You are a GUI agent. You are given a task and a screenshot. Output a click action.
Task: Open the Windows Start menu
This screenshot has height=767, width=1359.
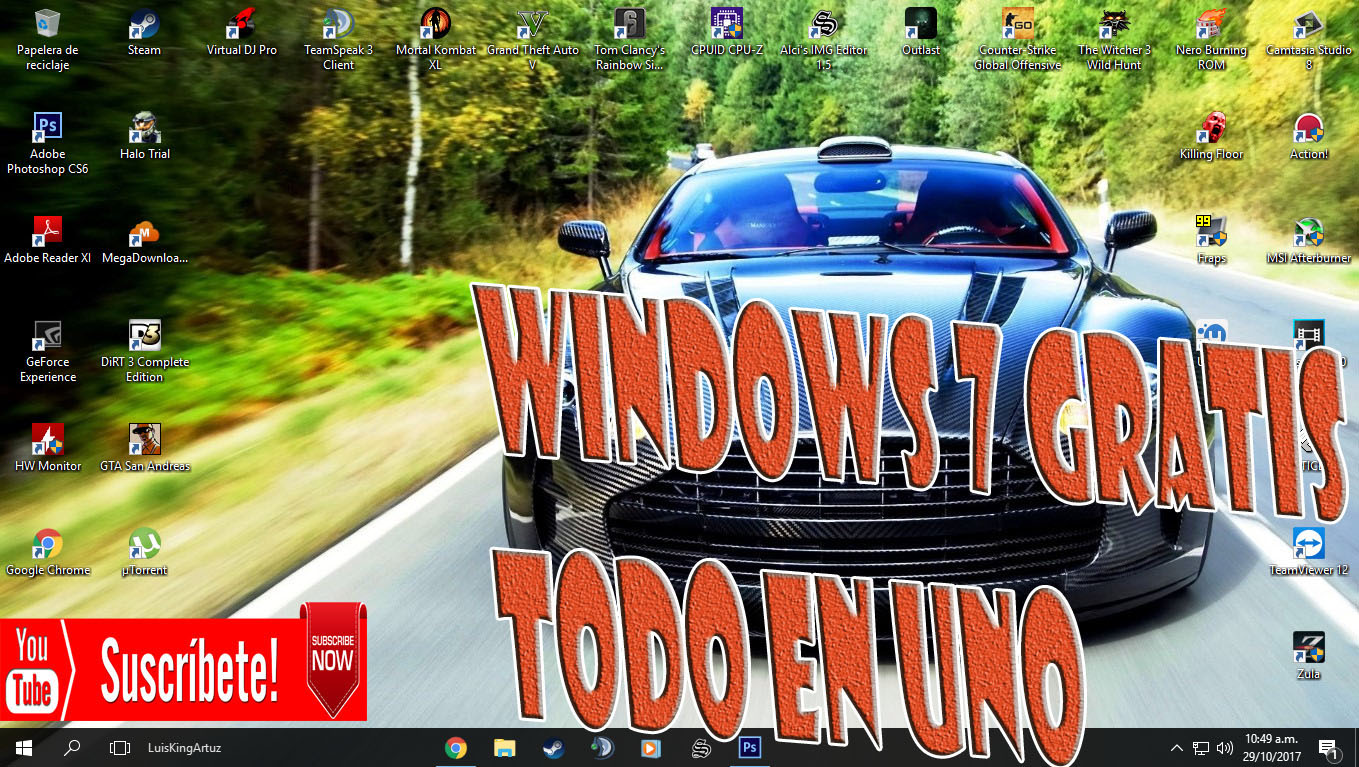(24, 748)
